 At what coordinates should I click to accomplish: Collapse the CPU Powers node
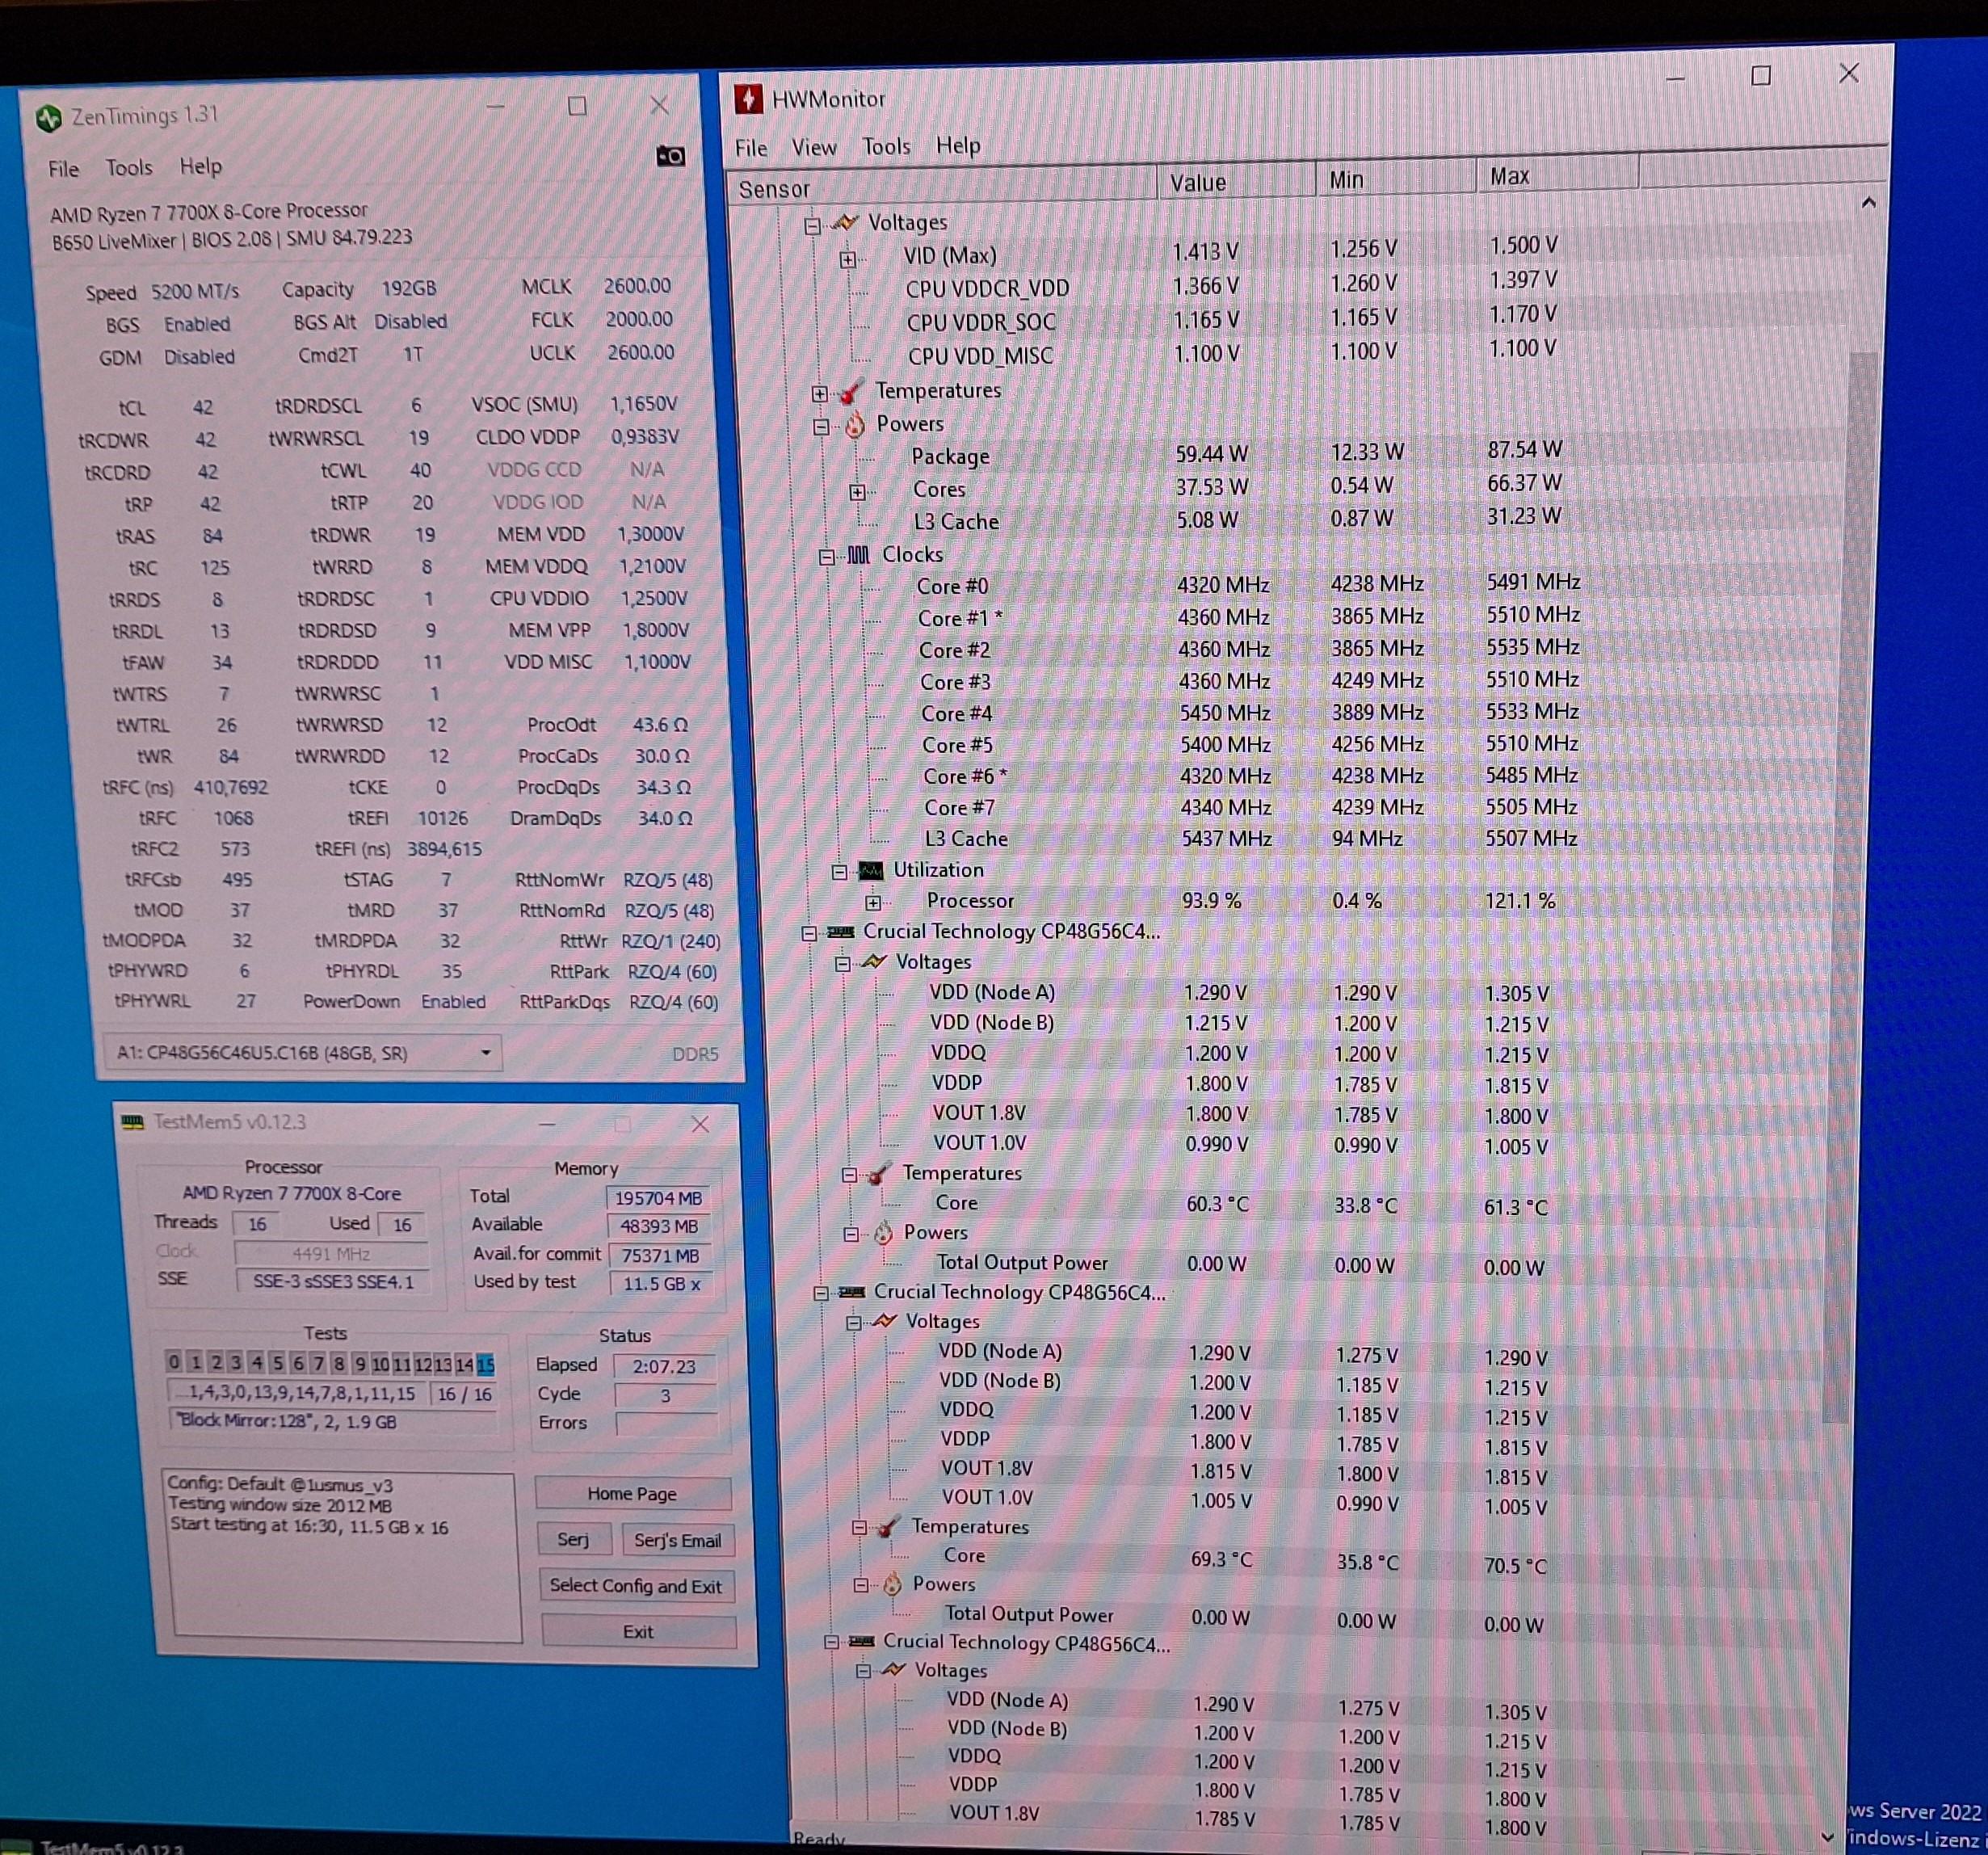click(x=821, y=427)
